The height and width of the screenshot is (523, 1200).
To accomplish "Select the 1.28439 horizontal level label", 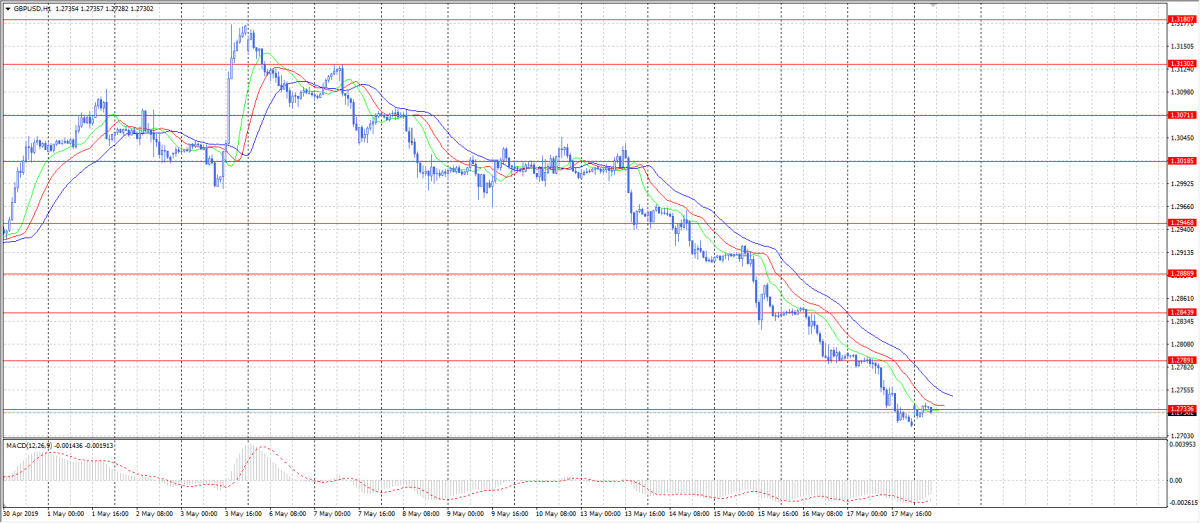I will coord(1181,312).
